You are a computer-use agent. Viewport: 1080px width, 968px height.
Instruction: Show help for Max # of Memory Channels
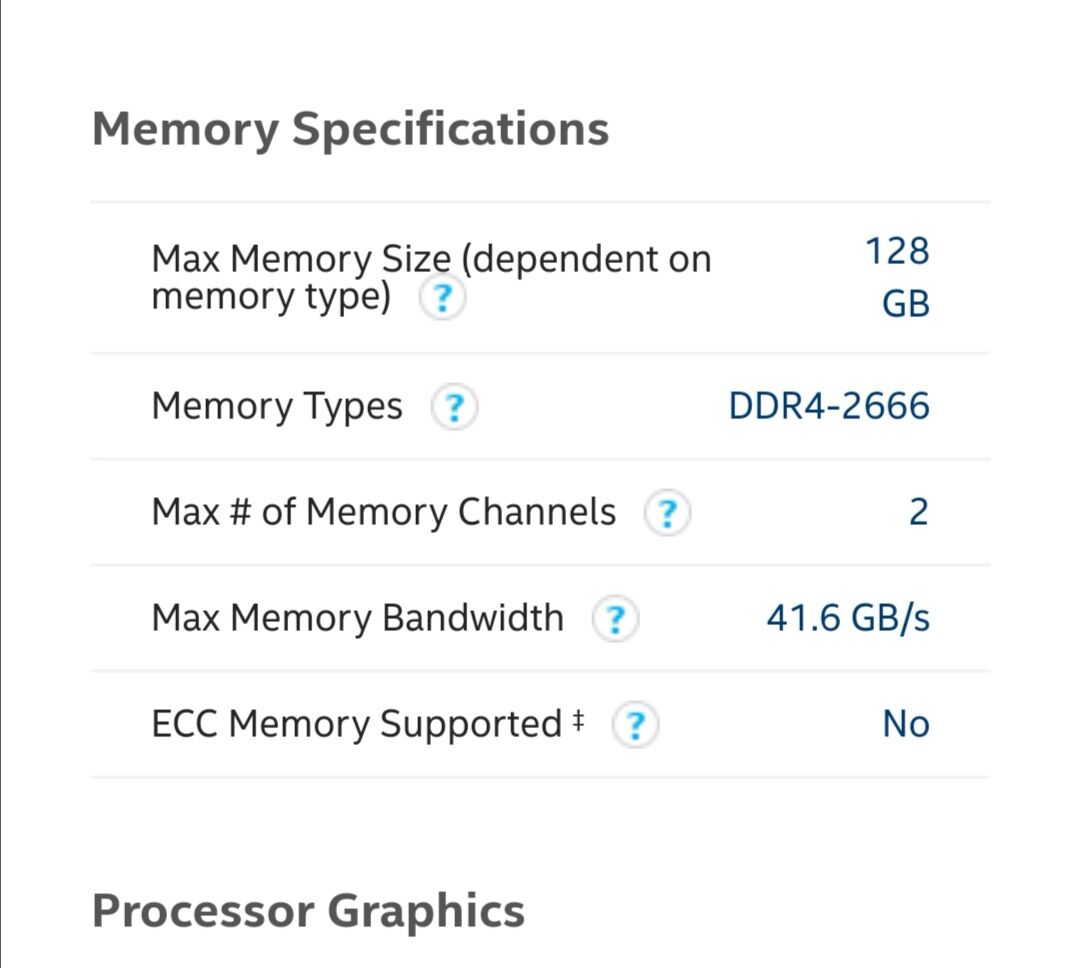pyautogui.click(x=667, y=513)
